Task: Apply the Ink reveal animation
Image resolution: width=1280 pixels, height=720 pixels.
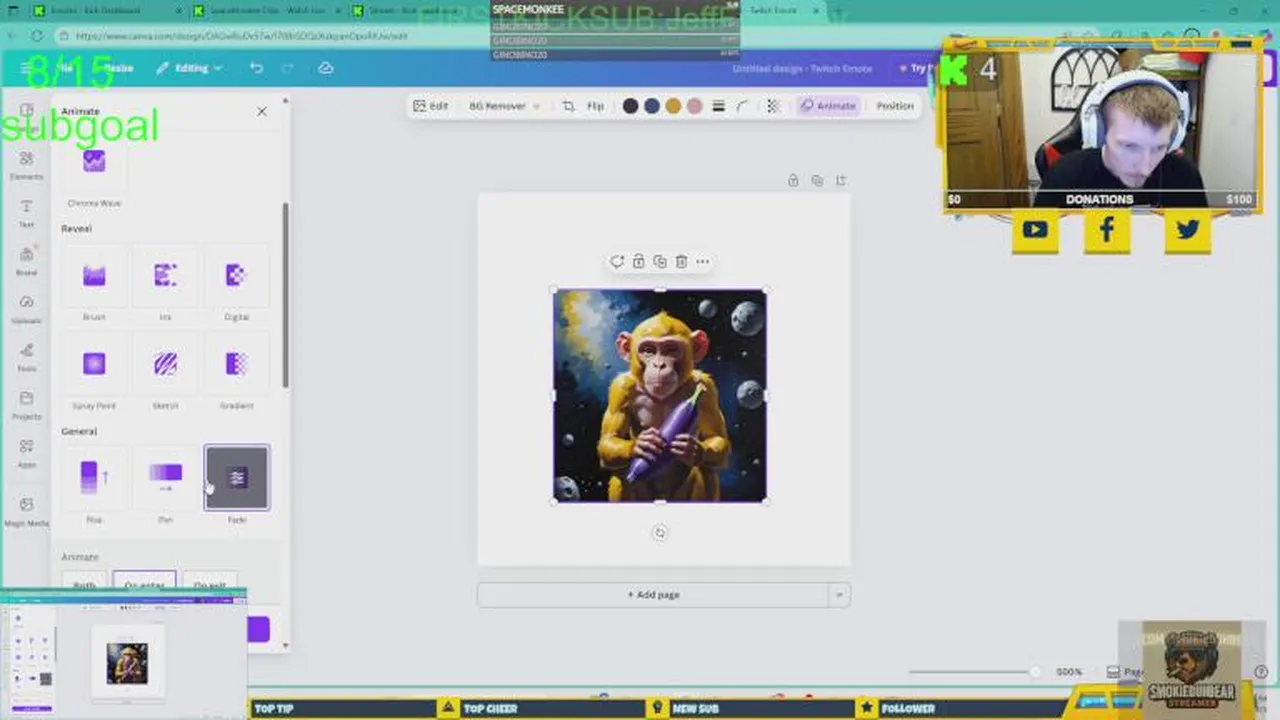Action: pyautogui.click(x=165, y=276)
